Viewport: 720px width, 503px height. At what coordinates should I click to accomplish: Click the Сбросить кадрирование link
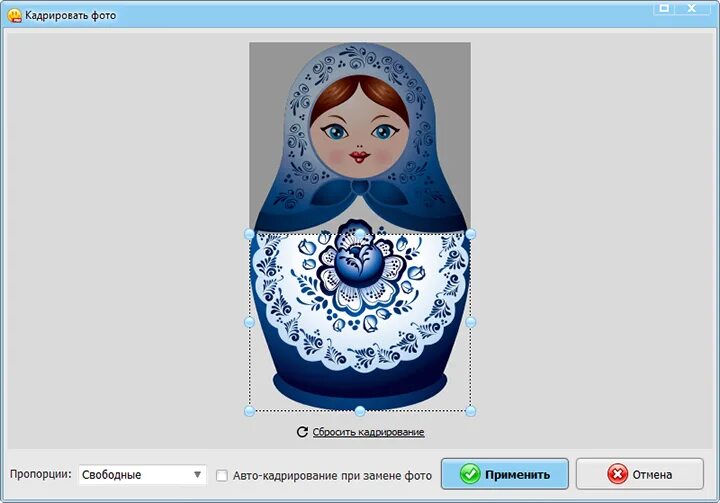368,432
